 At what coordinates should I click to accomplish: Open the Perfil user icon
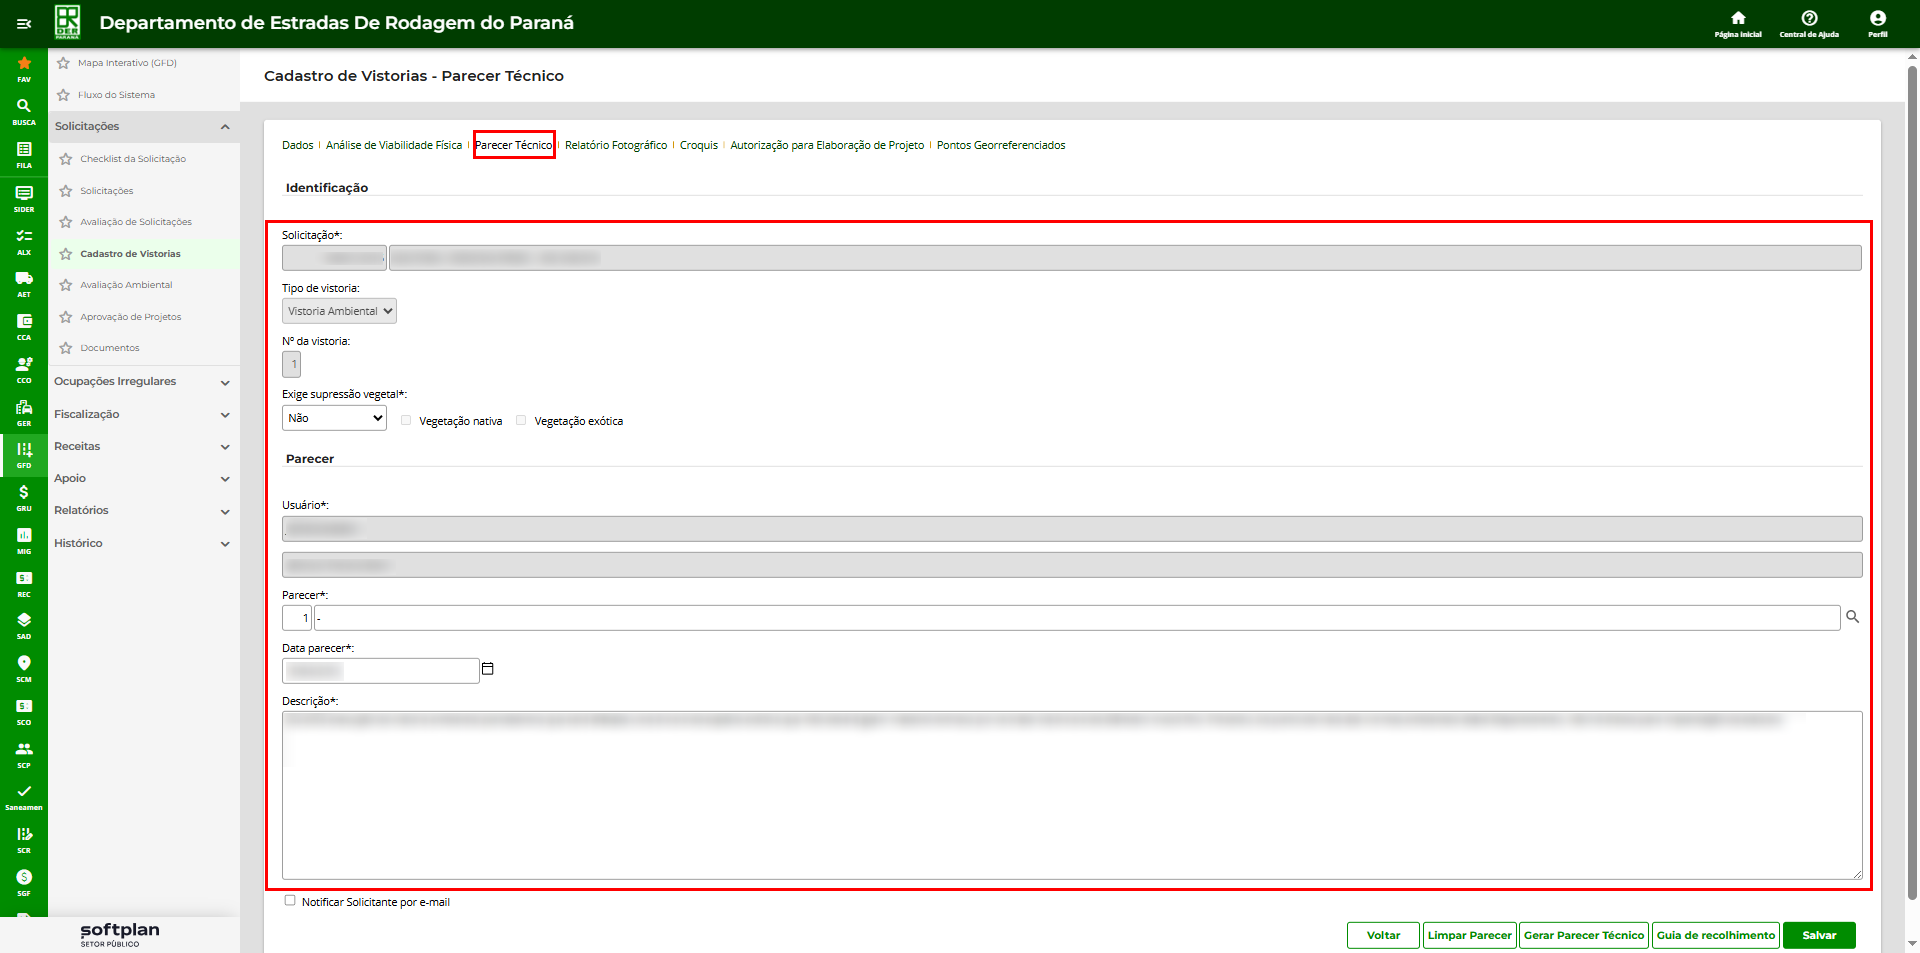coord(1877,19)
